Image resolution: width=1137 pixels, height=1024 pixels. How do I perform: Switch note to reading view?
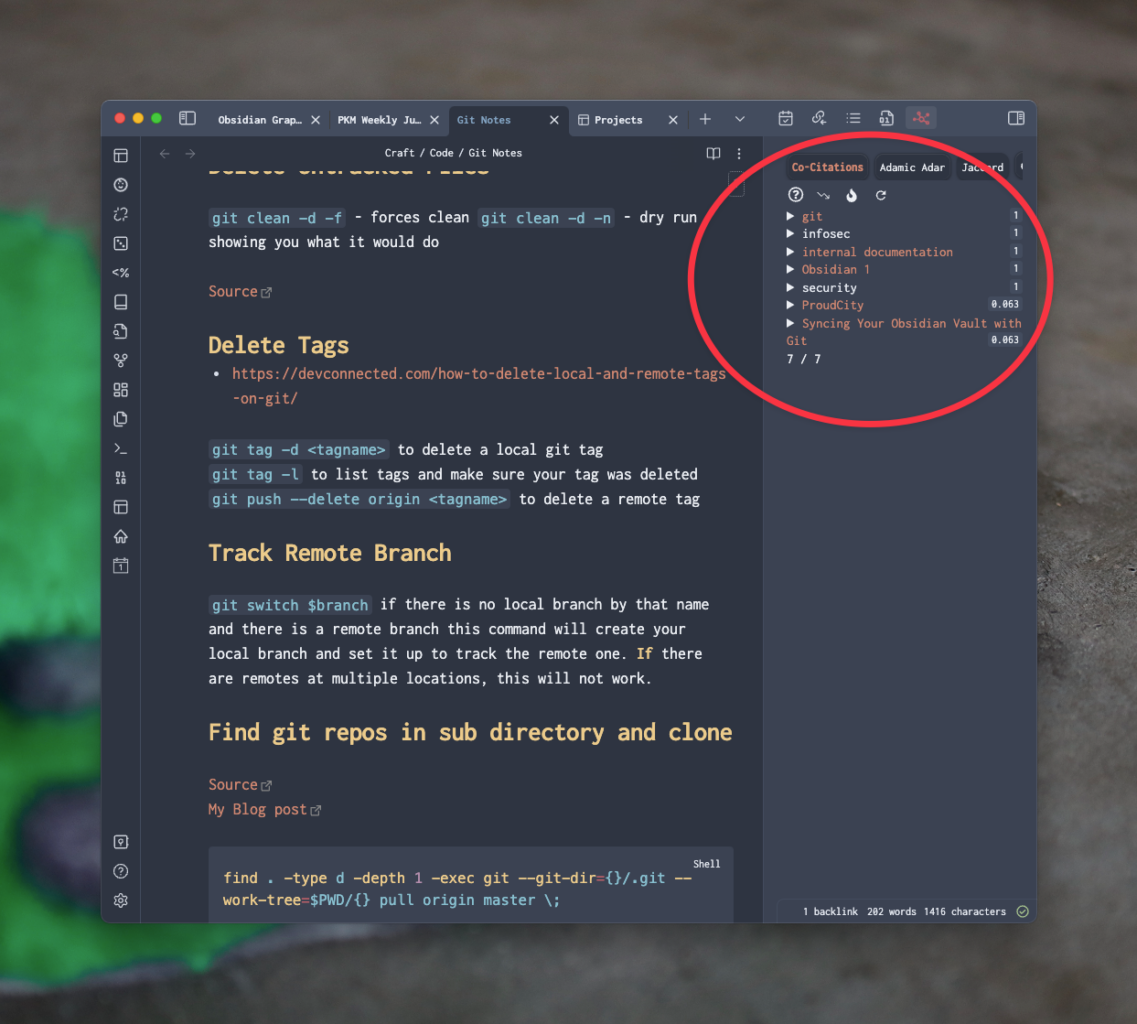point(713,154)
